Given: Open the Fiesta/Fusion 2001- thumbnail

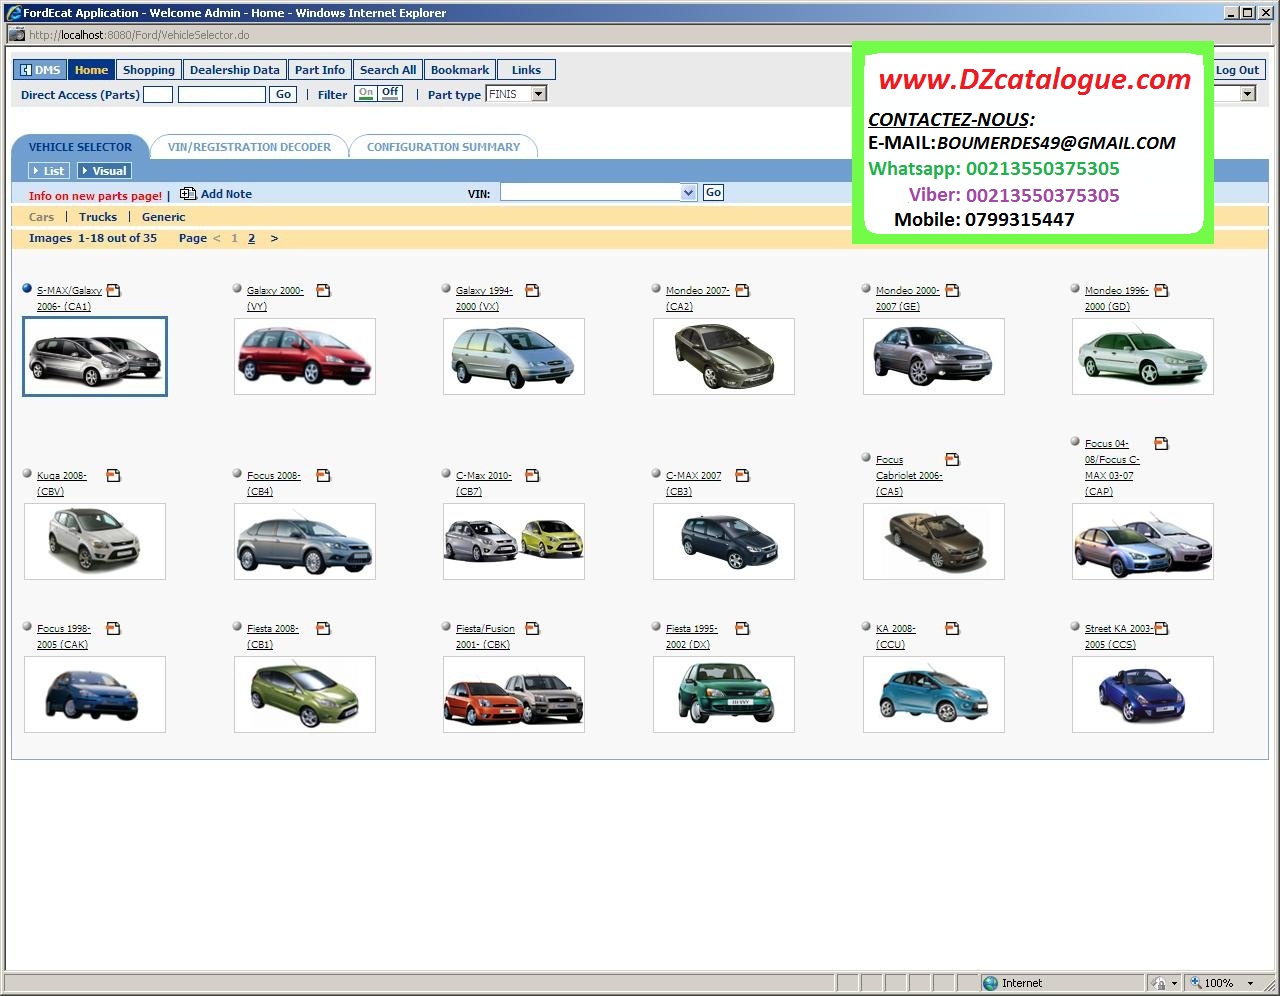Looking at the screenshot, I should click(514, 694).
